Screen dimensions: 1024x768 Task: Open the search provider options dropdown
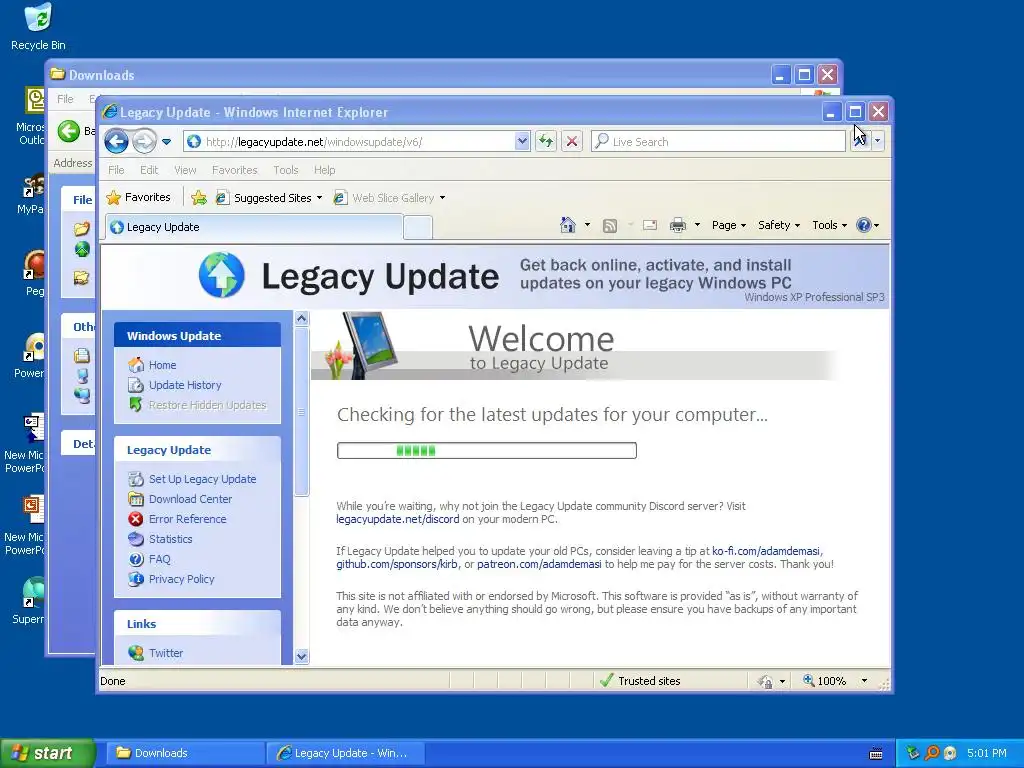click(x=878, y=141)
